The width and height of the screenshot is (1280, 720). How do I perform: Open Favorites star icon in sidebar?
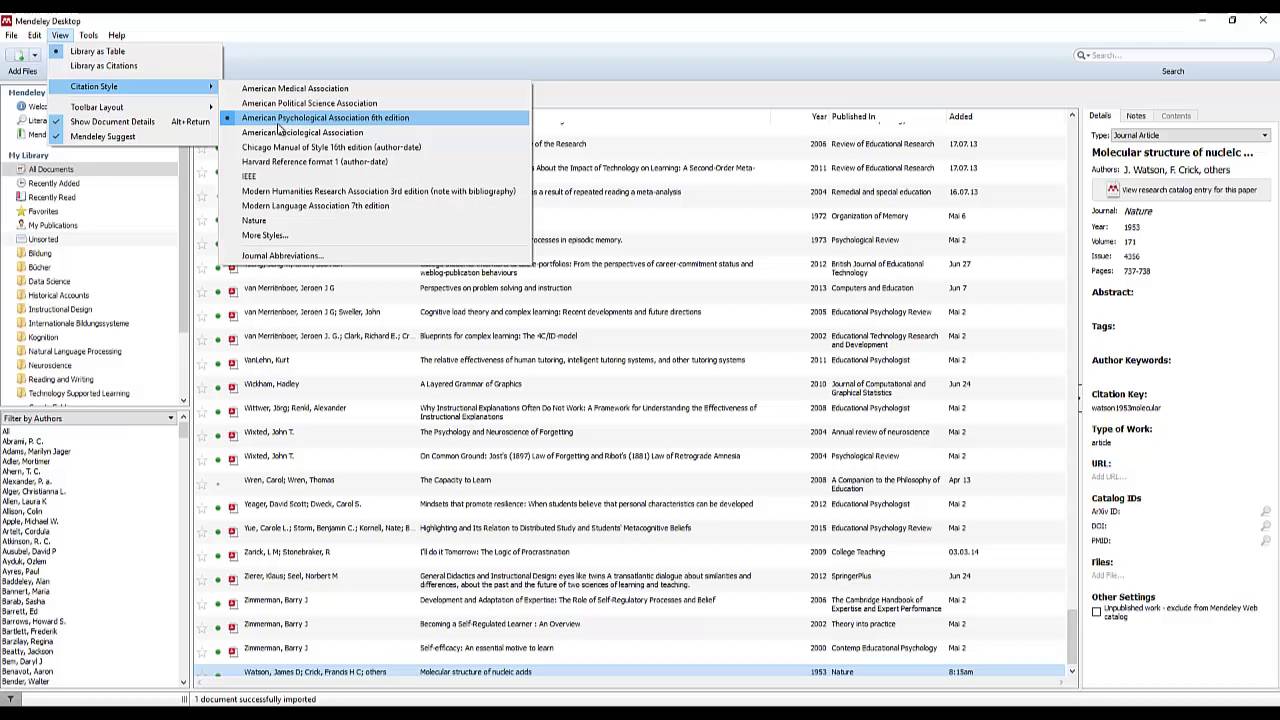(21, 212)
